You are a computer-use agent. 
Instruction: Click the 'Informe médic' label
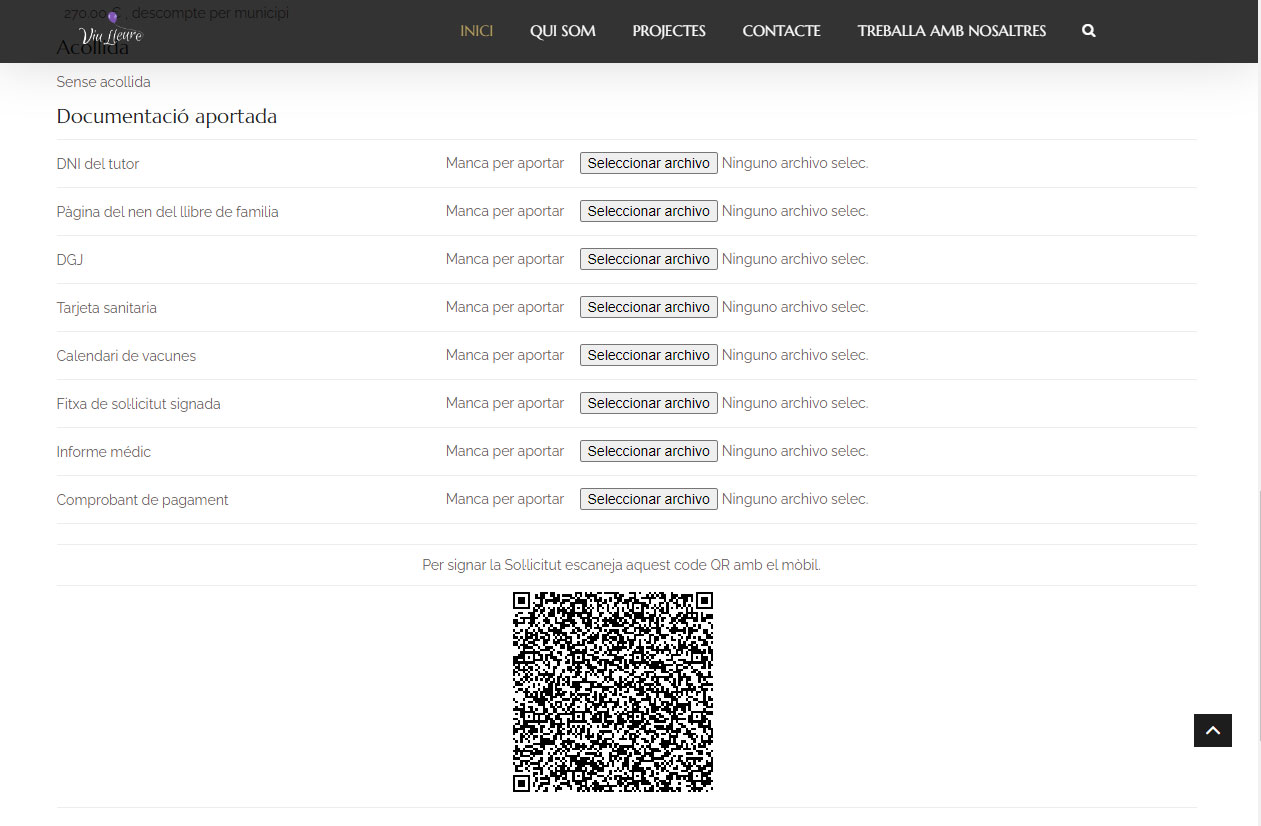tap(104, 452)
